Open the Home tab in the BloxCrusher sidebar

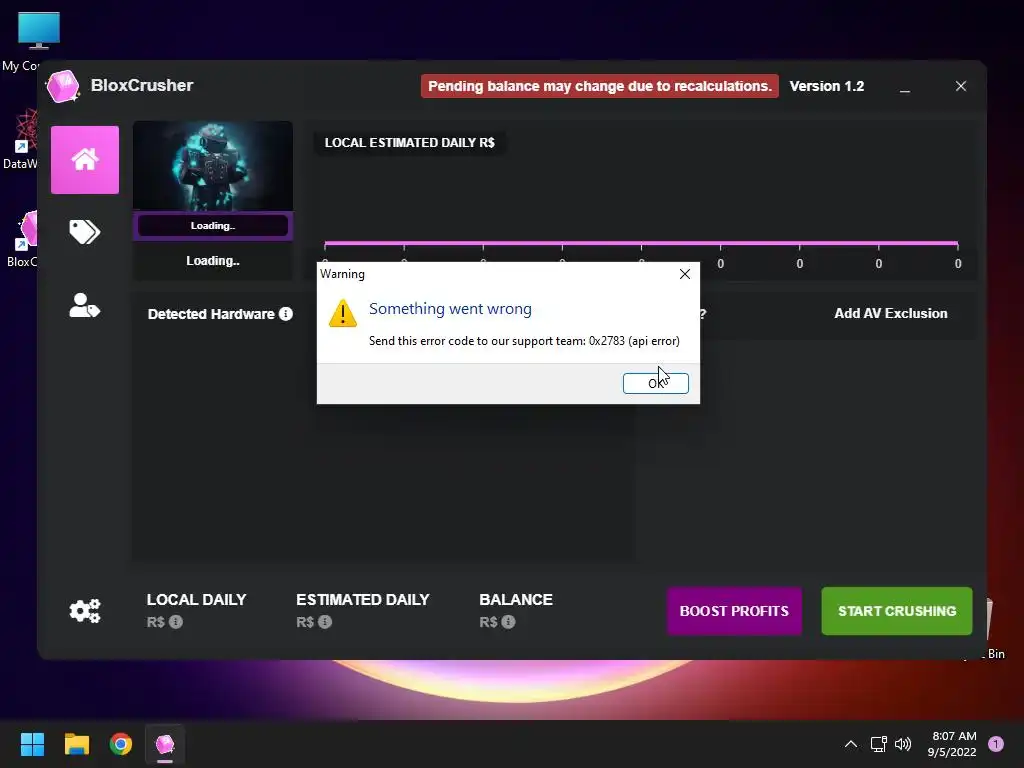[x=85, y=160]
